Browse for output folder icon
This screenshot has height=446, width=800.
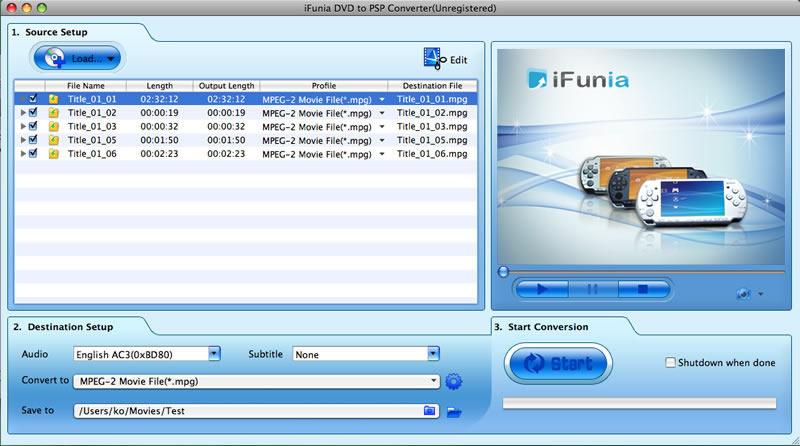(x=430, y=410)
